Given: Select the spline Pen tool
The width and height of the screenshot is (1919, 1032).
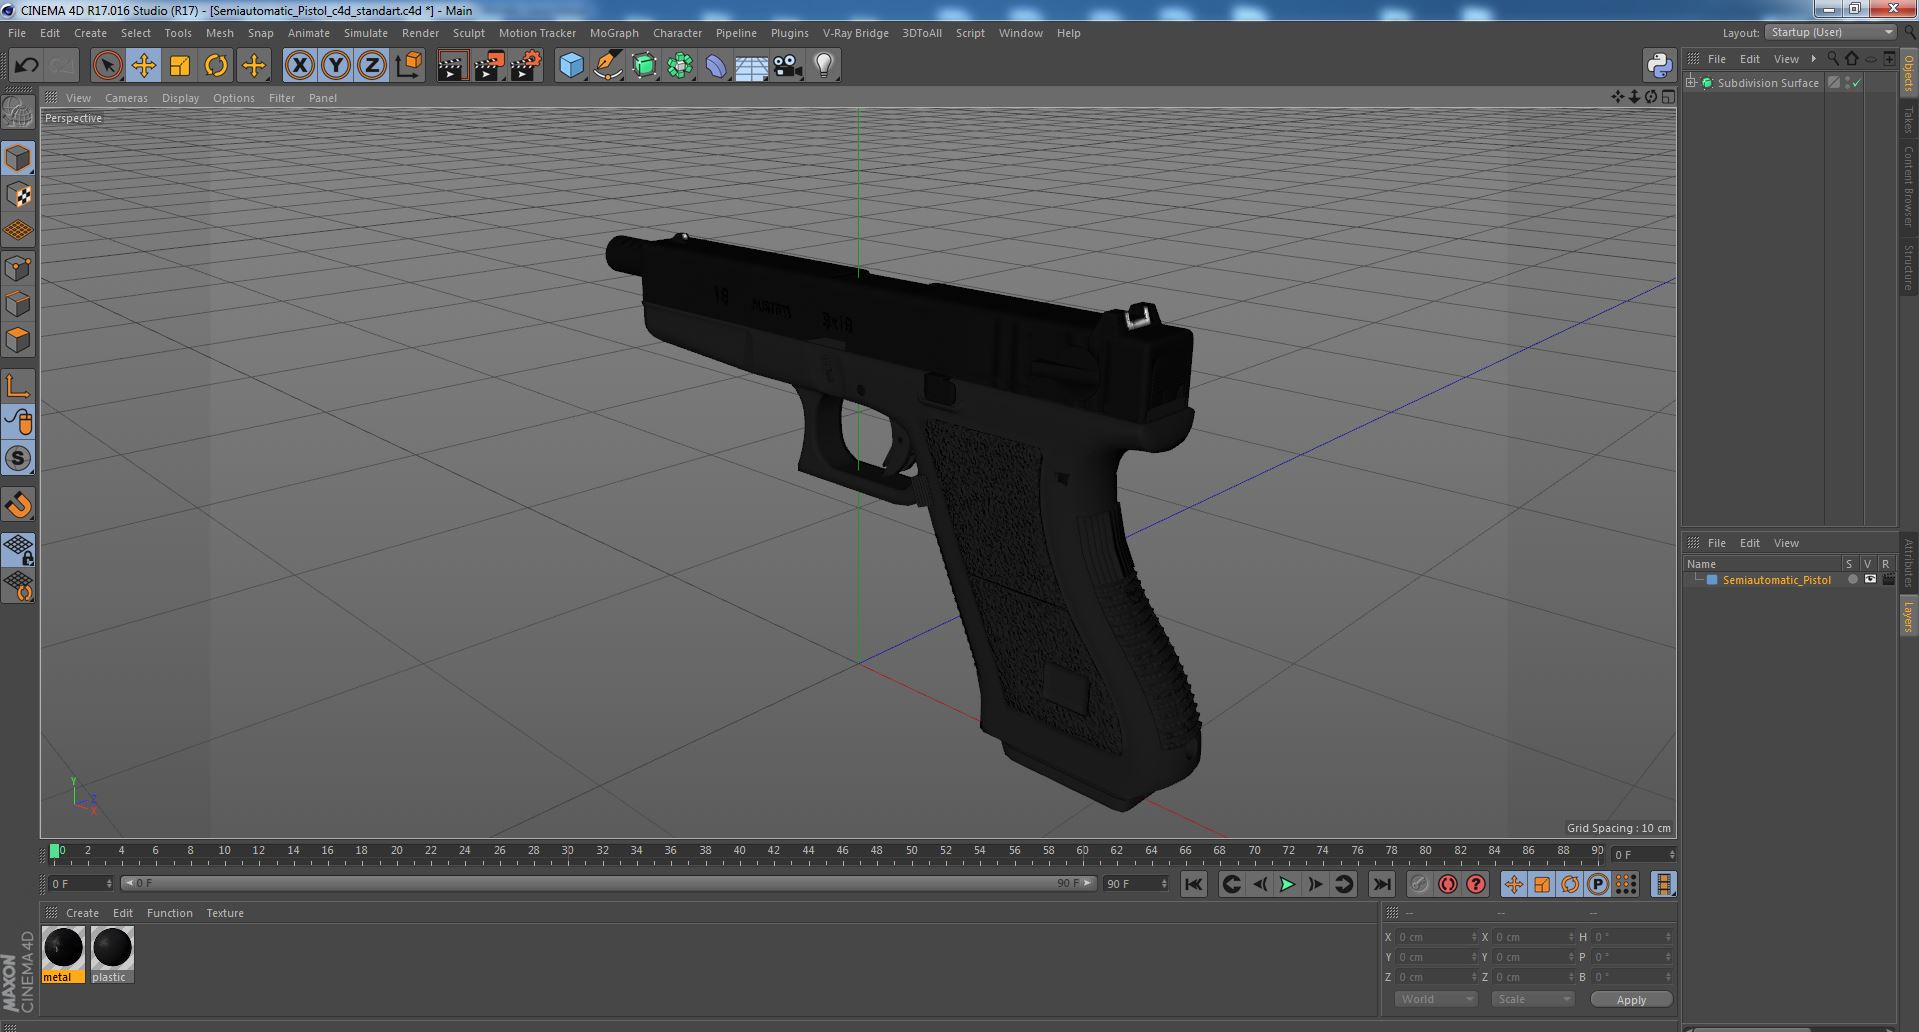Looking at the screenshot, I should point(607,66).
